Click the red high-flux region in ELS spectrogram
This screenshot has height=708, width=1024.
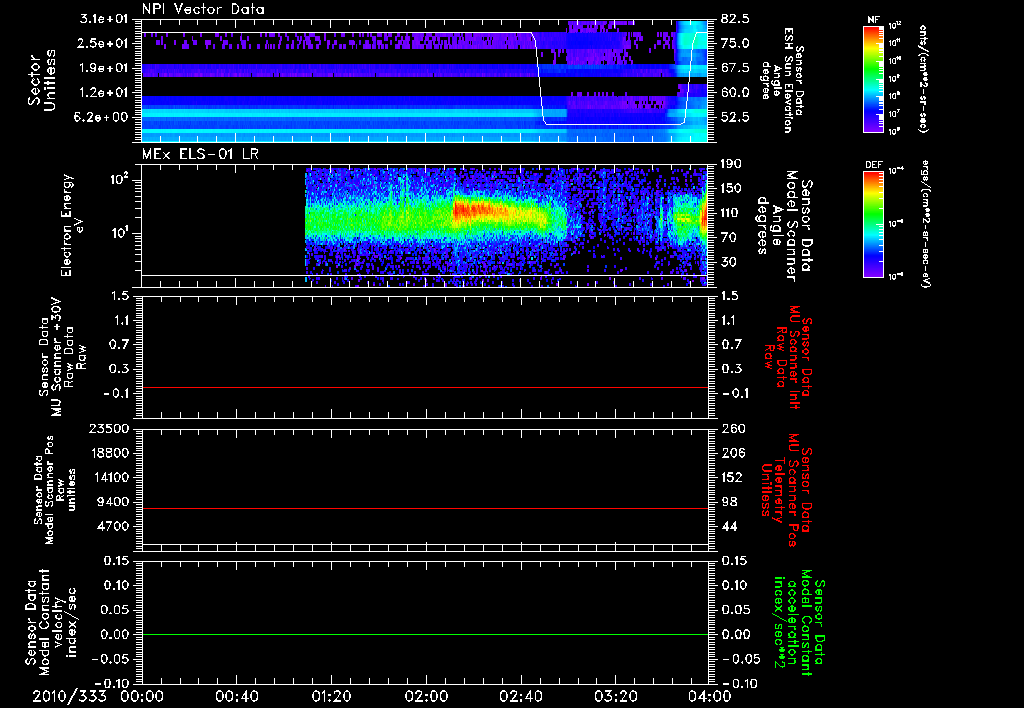(x=480, y=210)
